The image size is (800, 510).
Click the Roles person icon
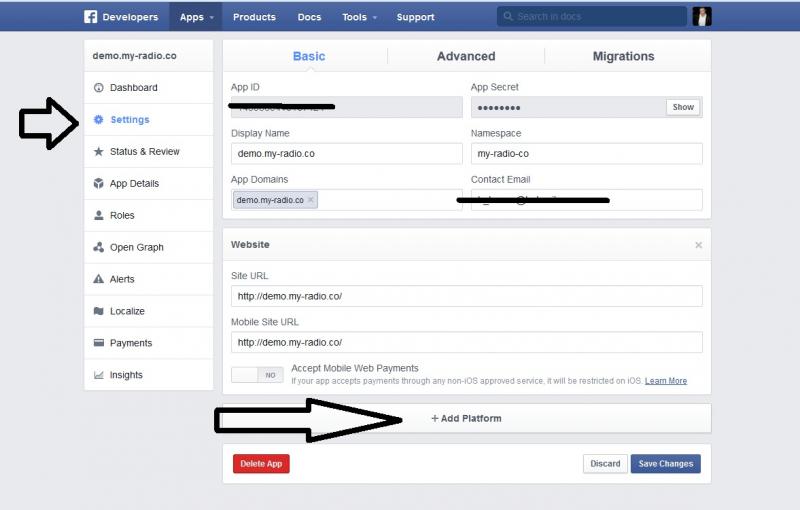point(99,216)
